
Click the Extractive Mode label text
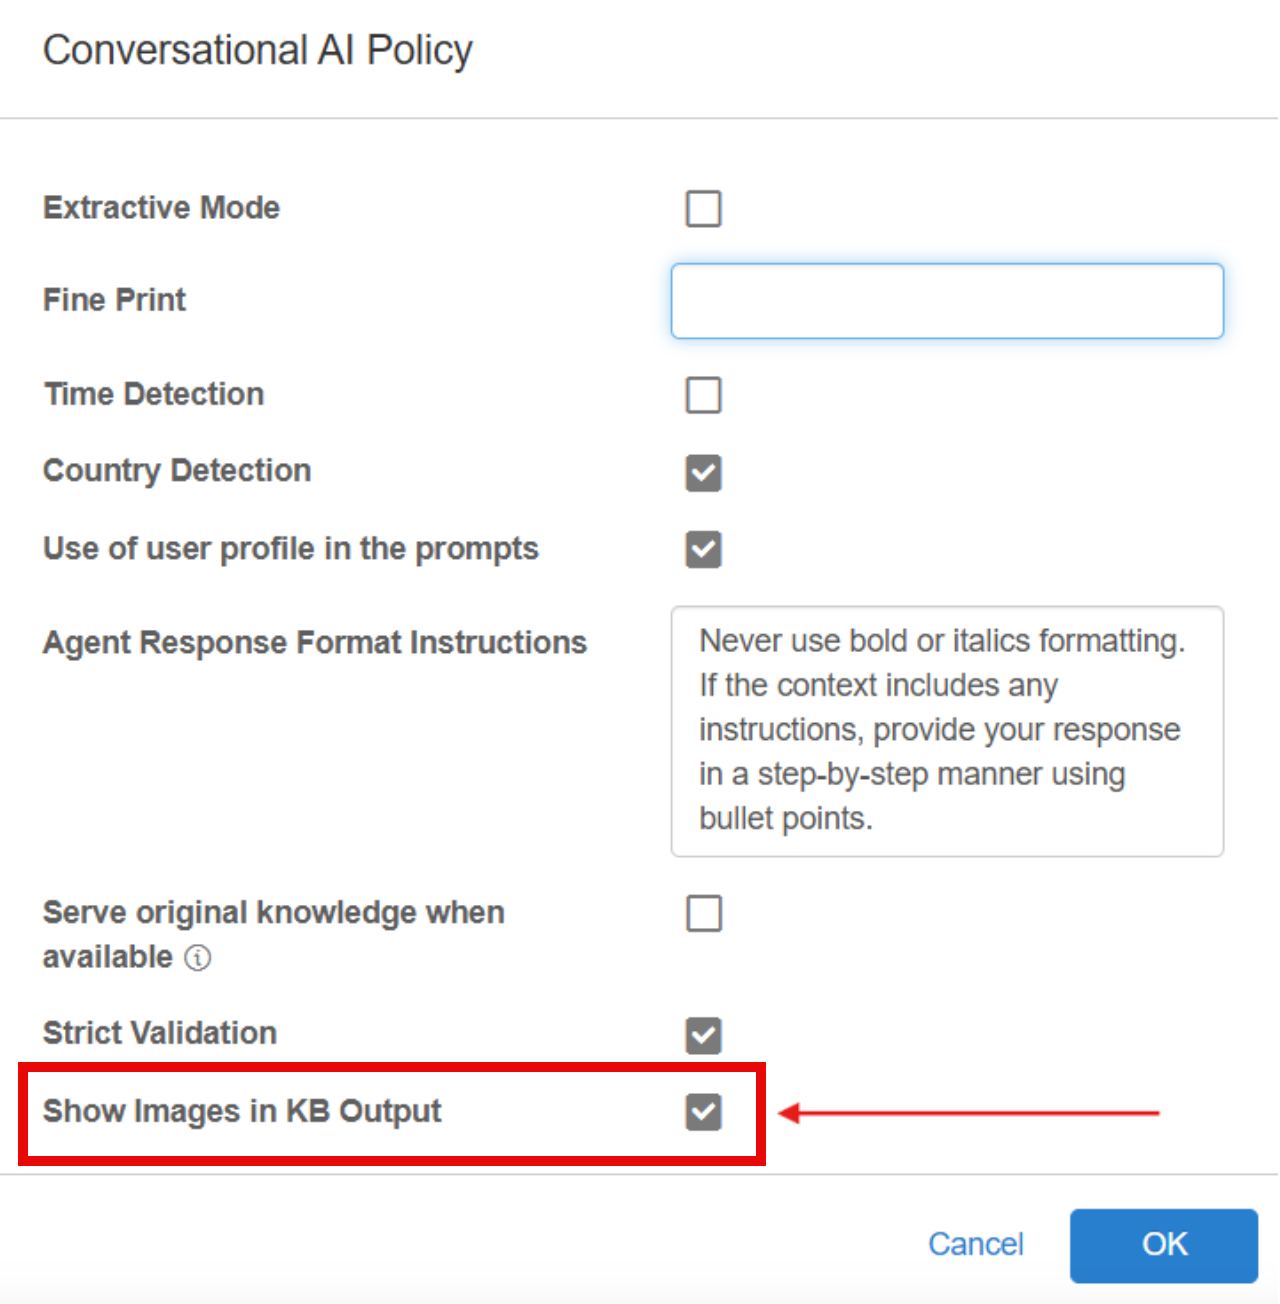point(161,208)
